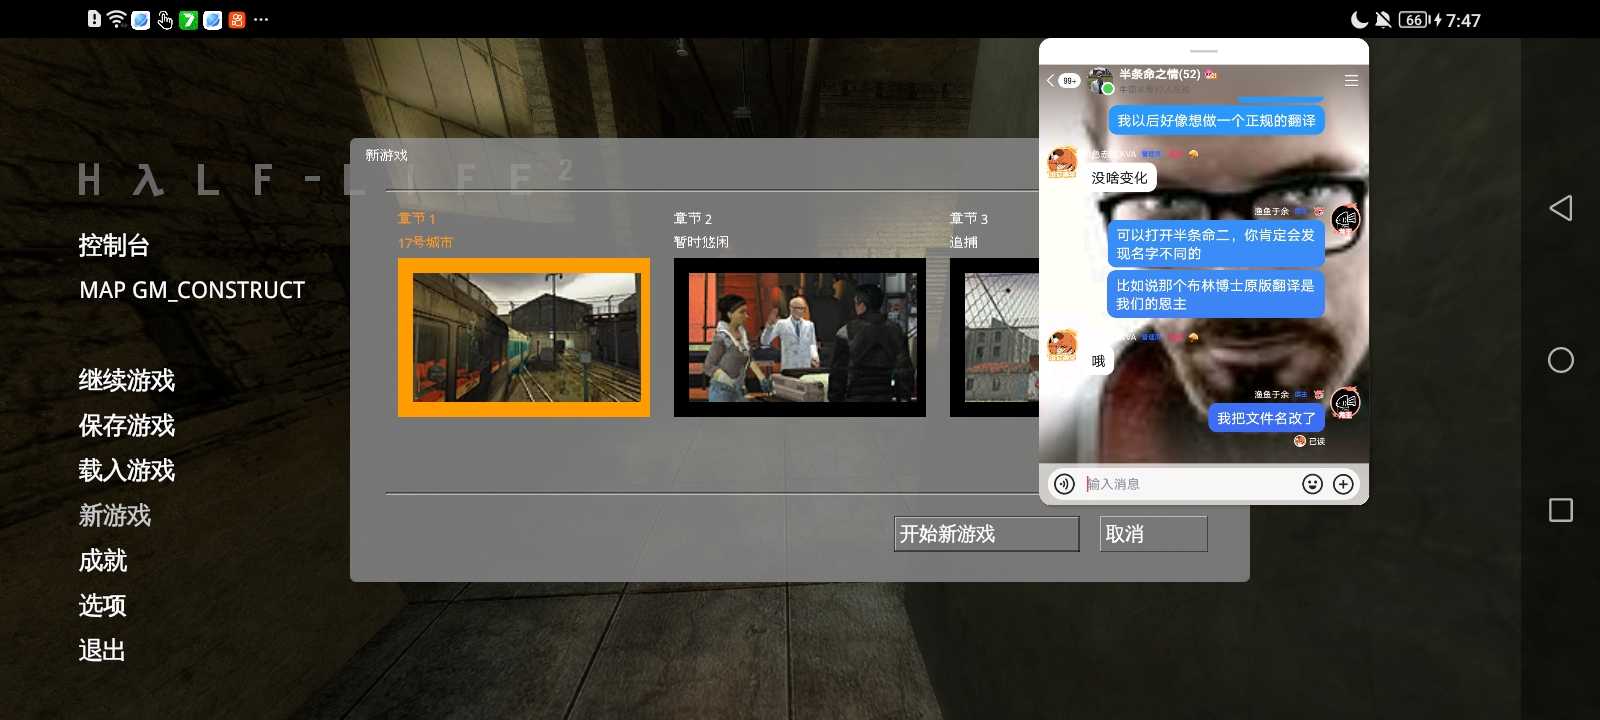Tap the 新游戏 dialog title
Viewport: 1600px width, 720px height.
pos(386,155)
